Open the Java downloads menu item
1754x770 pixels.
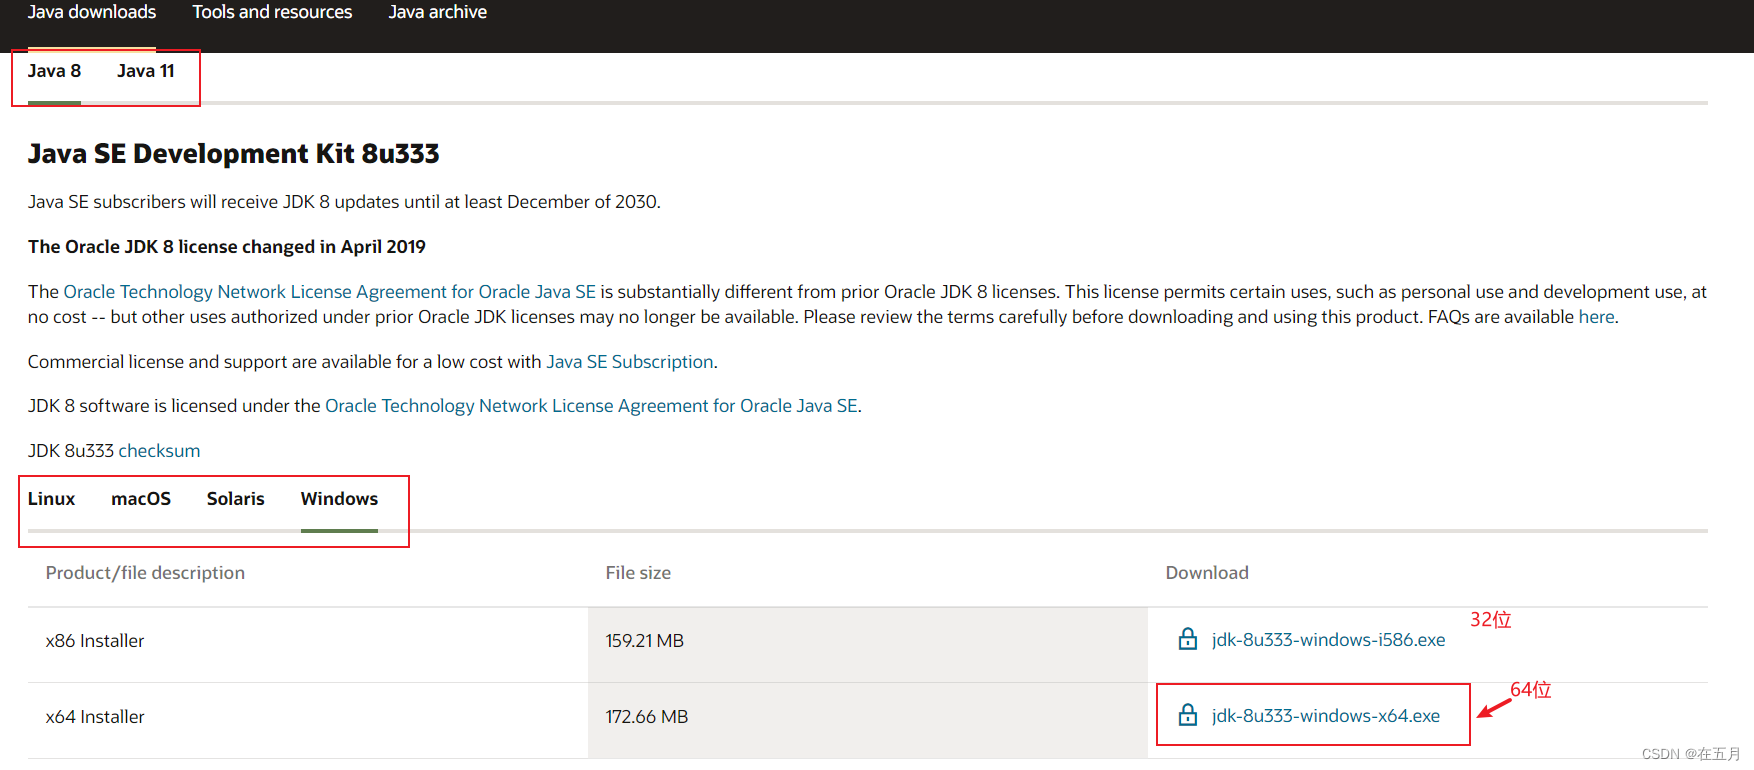click(x=92, y=12)
